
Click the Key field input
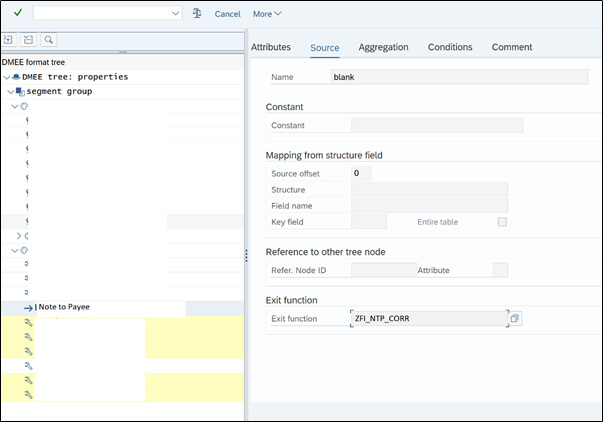tap(369, 222)
